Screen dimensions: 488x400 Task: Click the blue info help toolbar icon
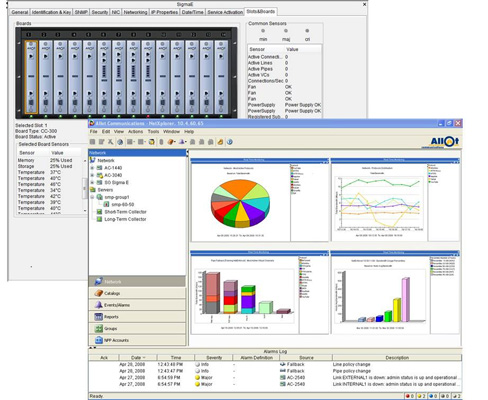[230, 142]
